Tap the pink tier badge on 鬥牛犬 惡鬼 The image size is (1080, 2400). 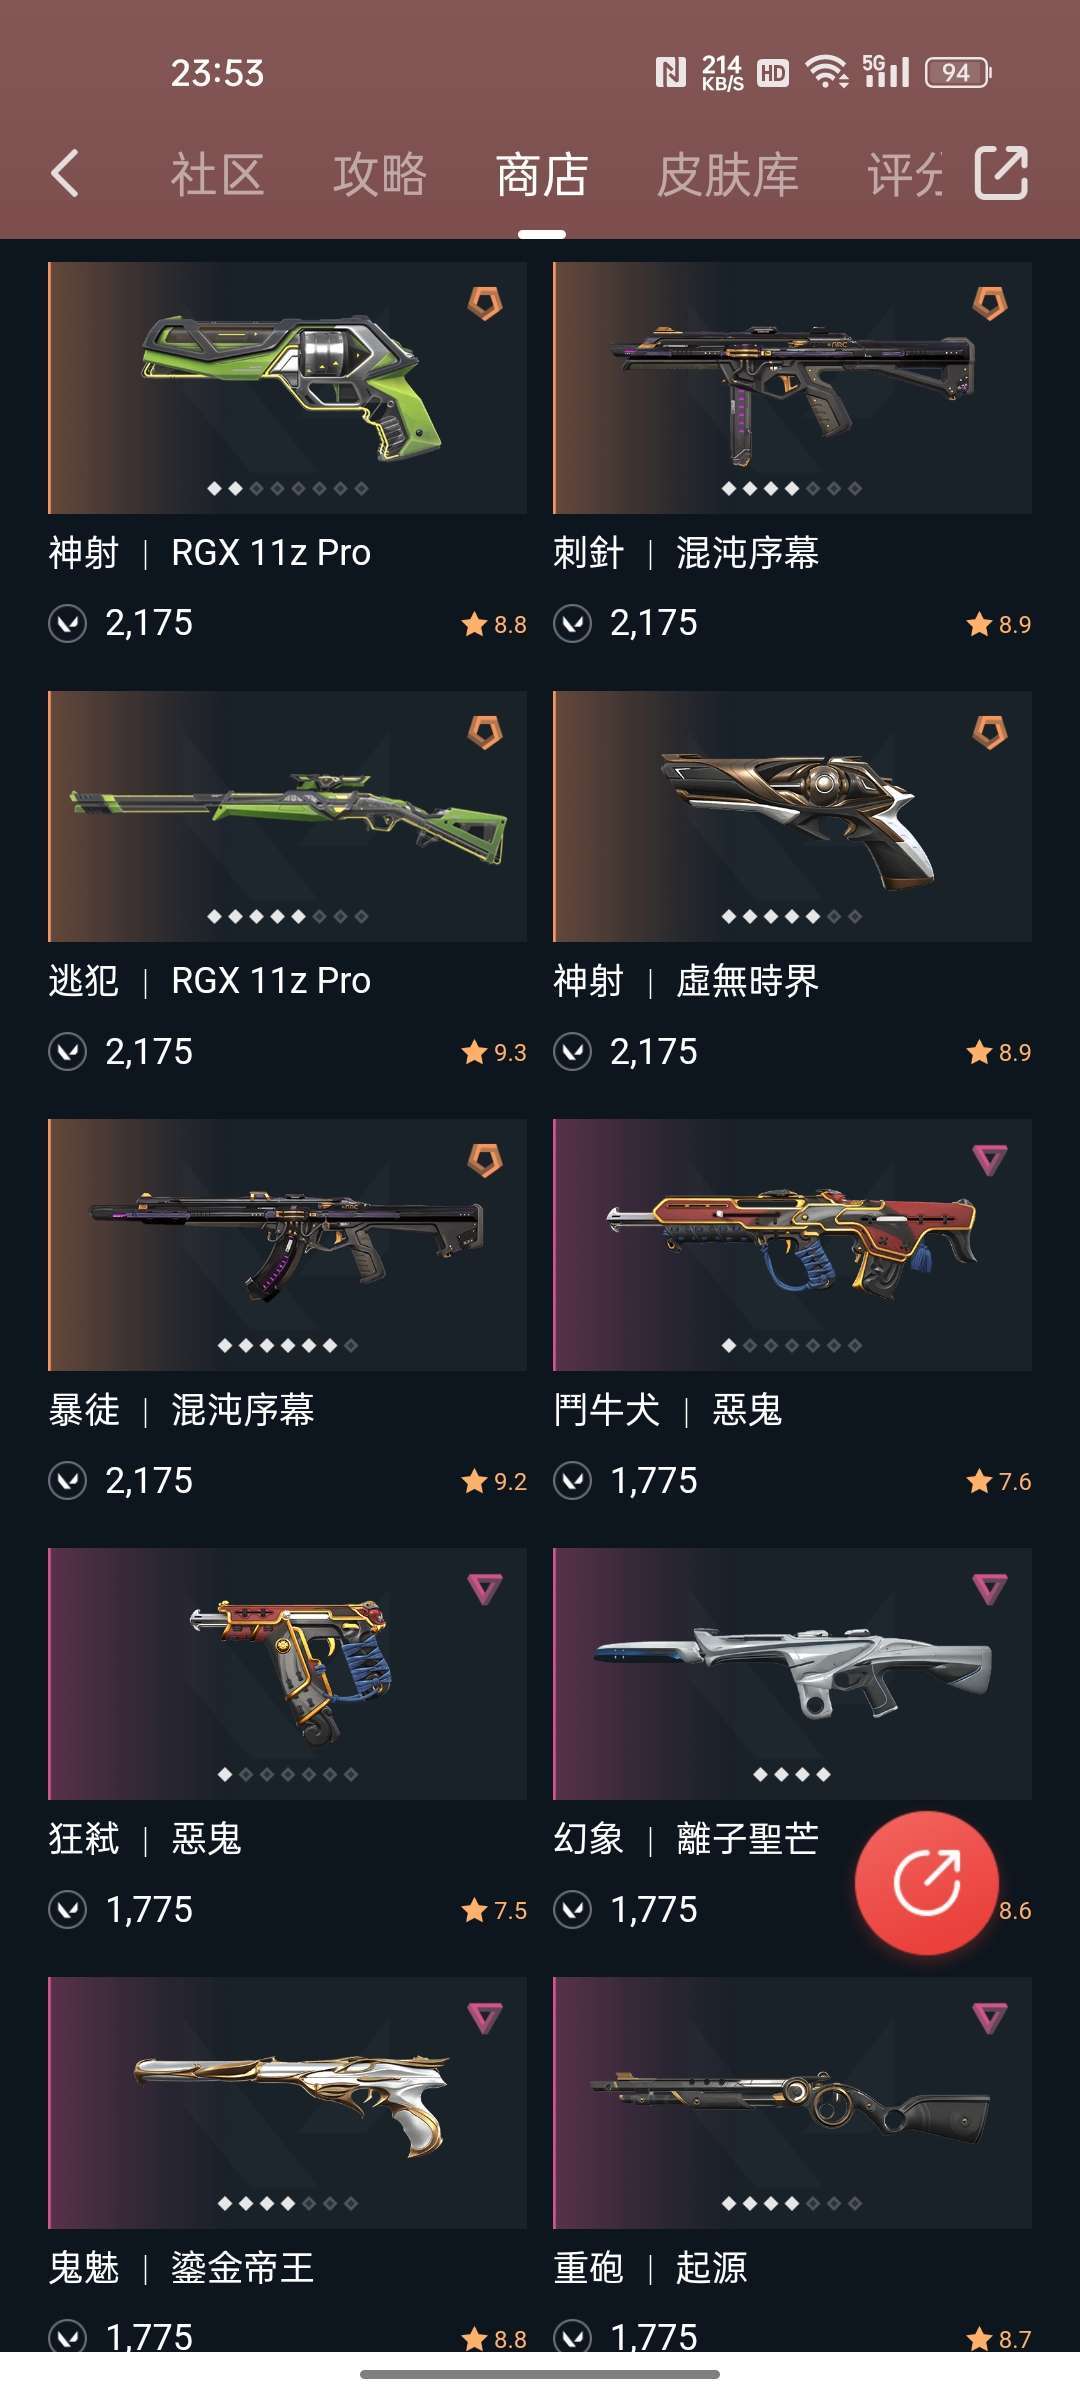[x=990, y=1160]
